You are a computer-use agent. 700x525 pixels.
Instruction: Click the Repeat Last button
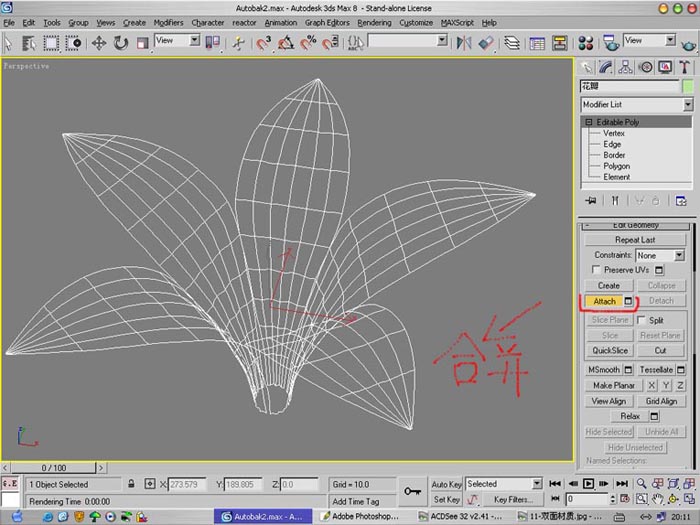coord(635,240)
